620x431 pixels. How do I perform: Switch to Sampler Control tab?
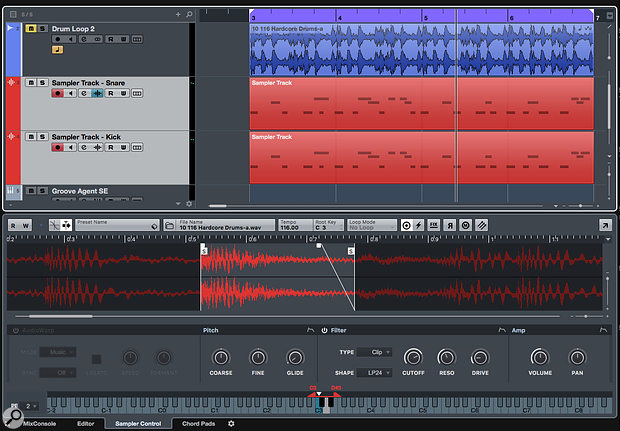click(x=138, y=423)
